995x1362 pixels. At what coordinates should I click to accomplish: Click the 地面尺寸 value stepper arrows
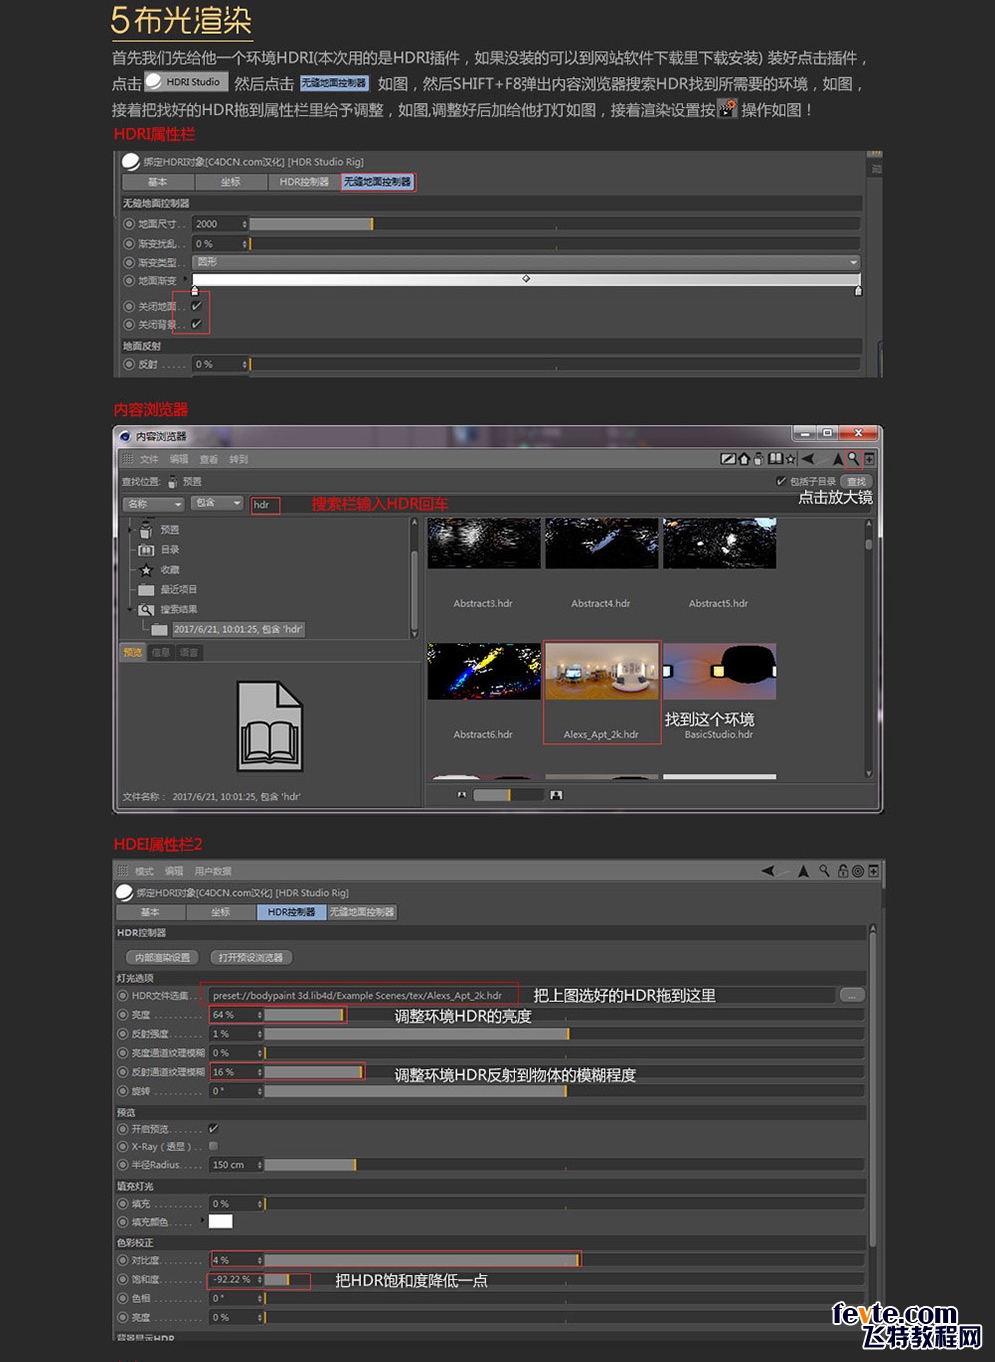[x=244, y=224]
